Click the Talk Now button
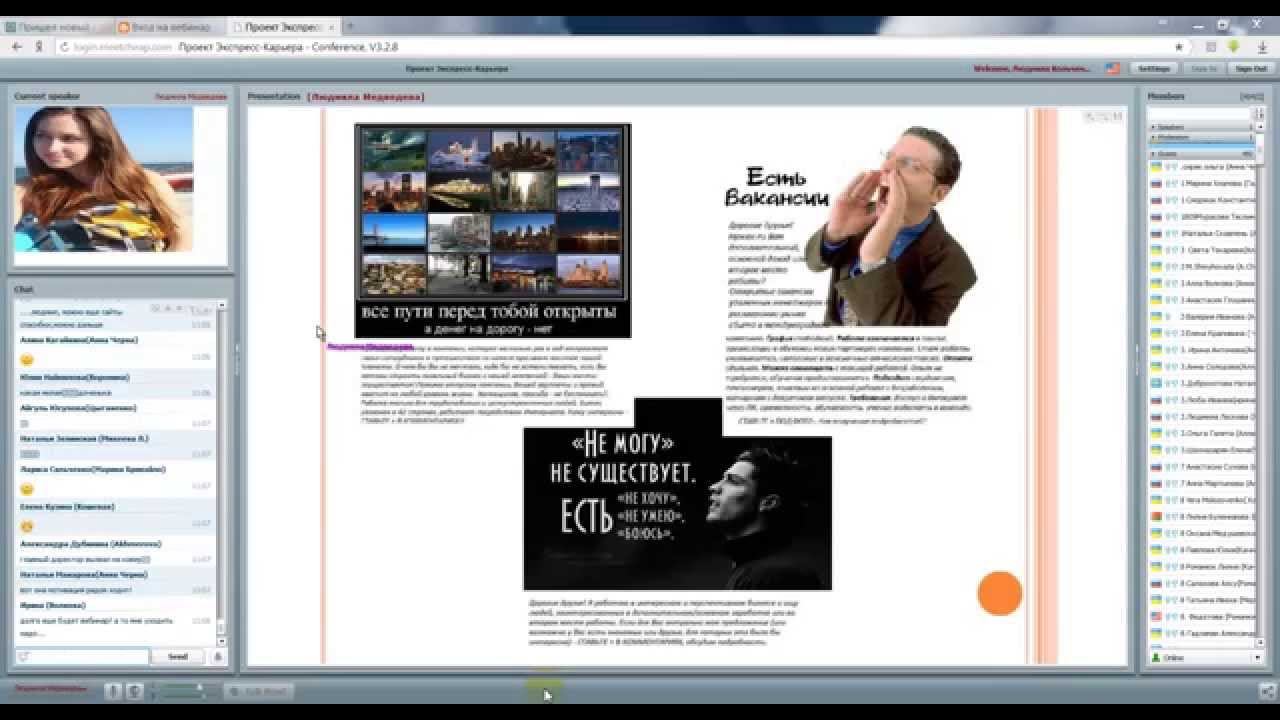The height and width of the screenshot is (720, 1280). tap(258, 691)
